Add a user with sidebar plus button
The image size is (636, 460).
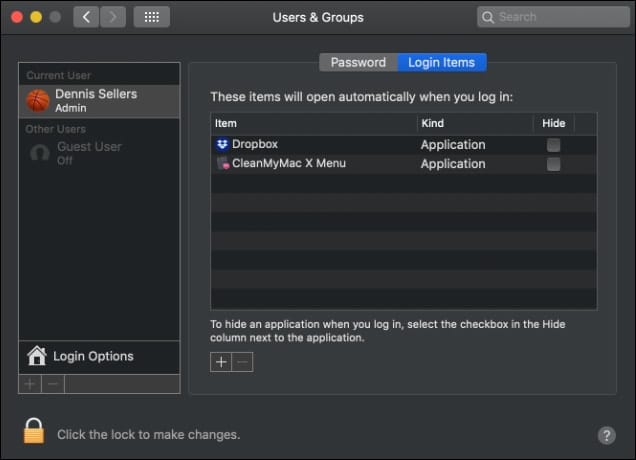[x=30, y=384]
